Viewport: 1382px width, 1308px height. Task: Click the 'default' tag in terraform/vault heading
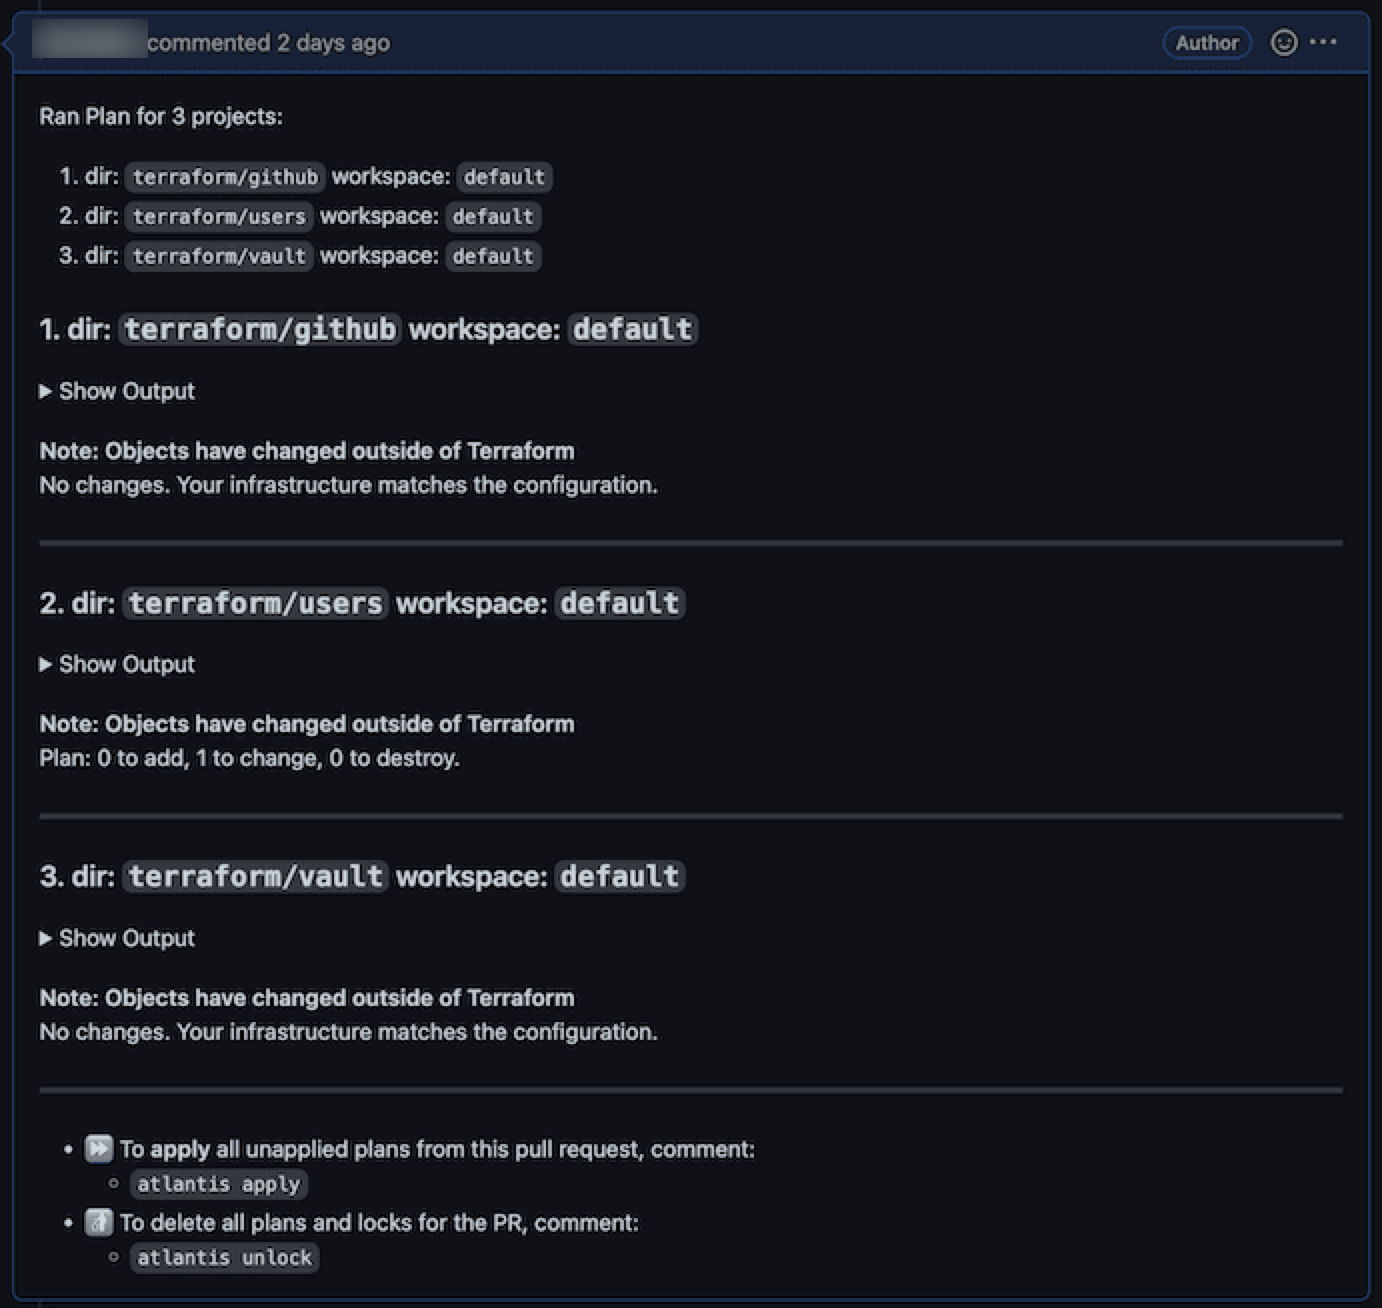(x=620, y=877)
